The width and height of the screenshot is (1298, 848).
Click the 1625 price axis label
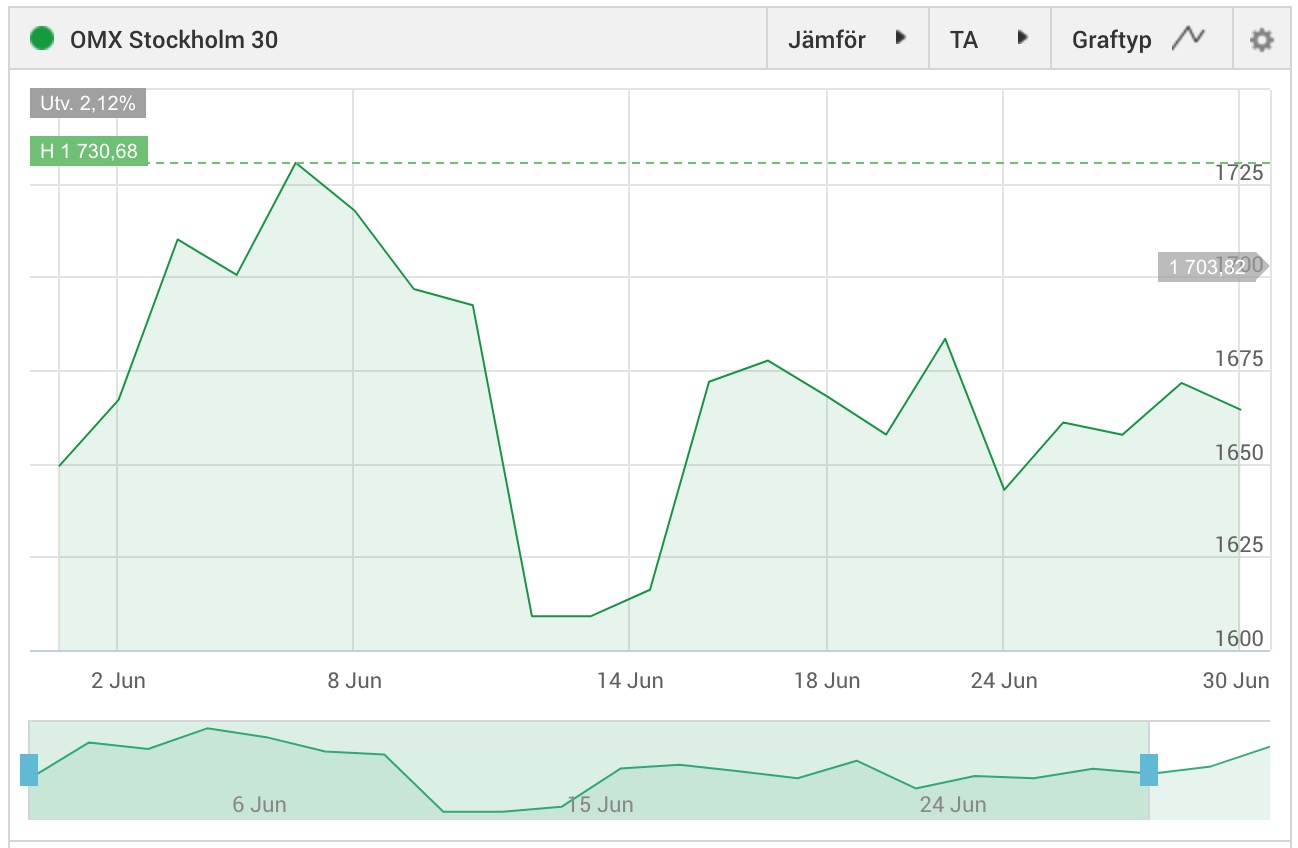1239,545
